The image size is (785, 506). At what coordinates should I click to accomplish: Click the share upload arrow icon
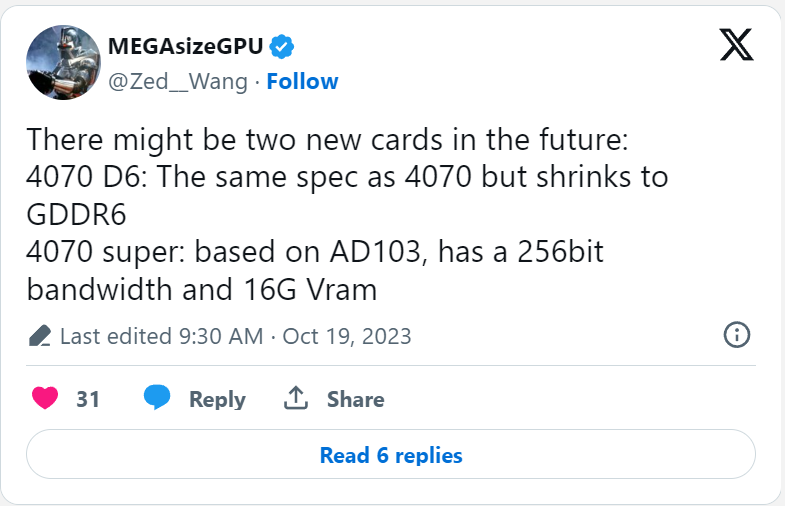click(x=296, y=398)
